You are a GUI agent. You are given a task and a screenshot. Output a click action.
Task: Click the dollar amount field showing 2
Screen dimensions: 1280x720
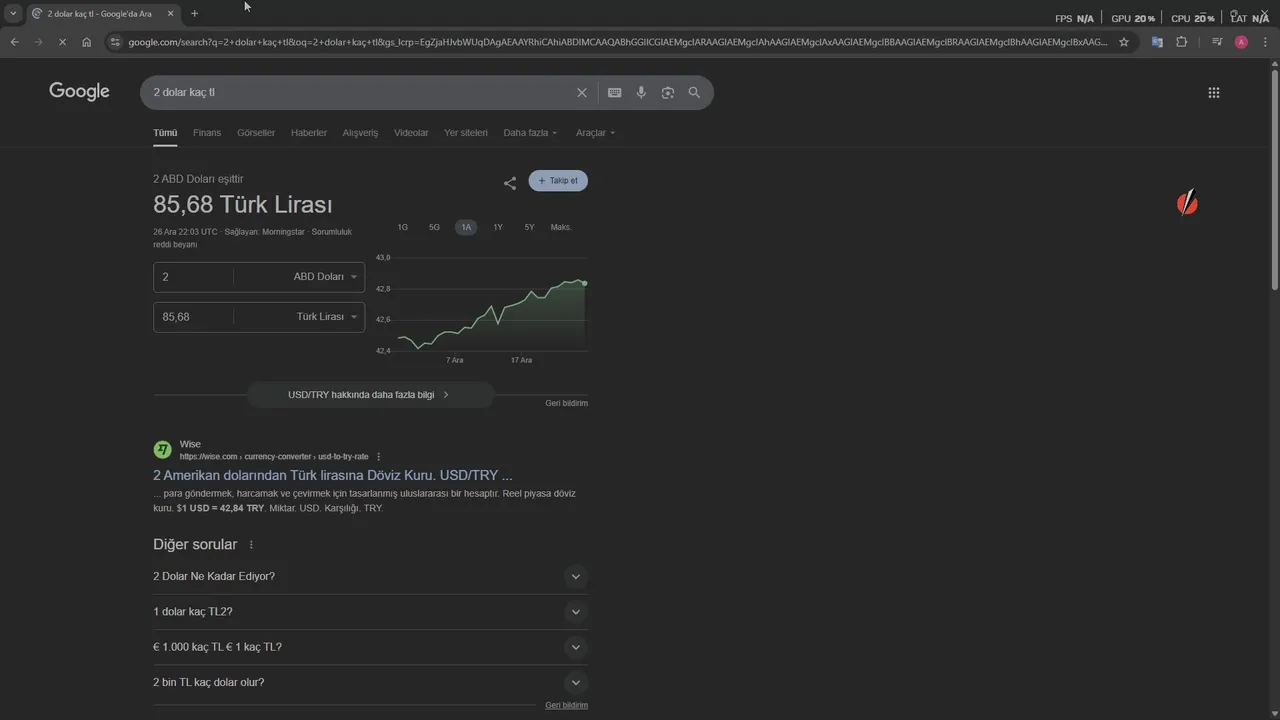(x=193, y=277)
